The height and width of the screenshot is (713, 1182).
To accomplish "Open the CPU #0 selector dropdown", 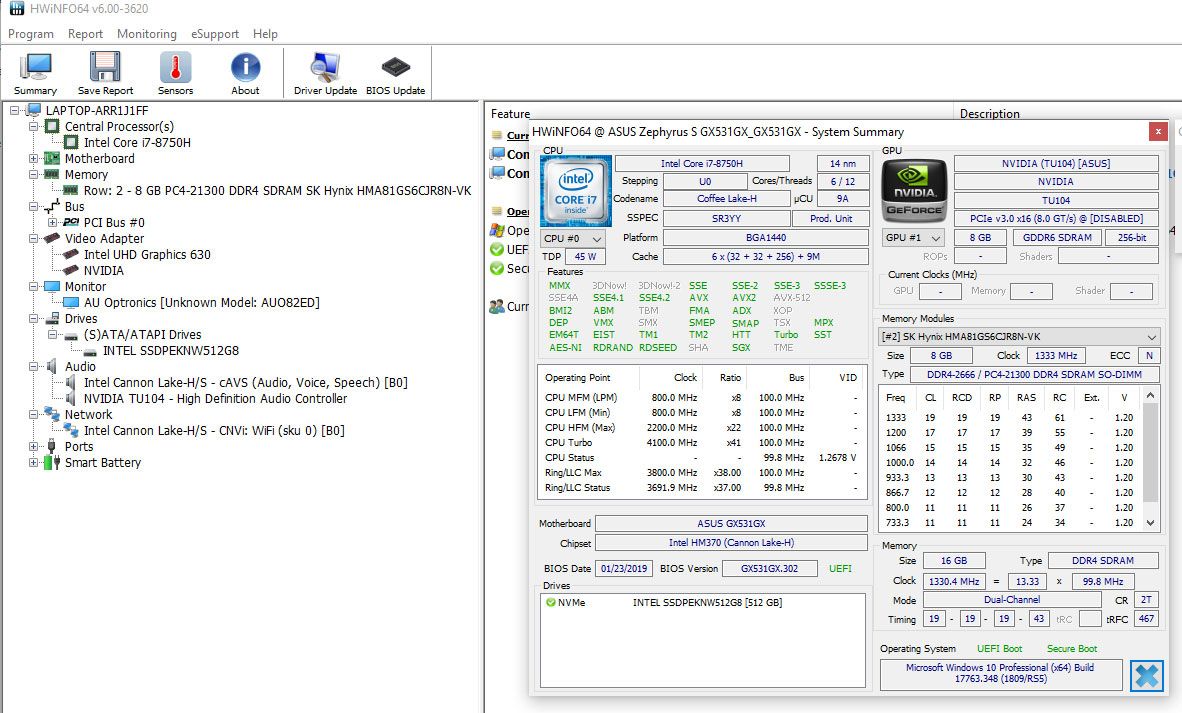I will [x=573, y=238].
